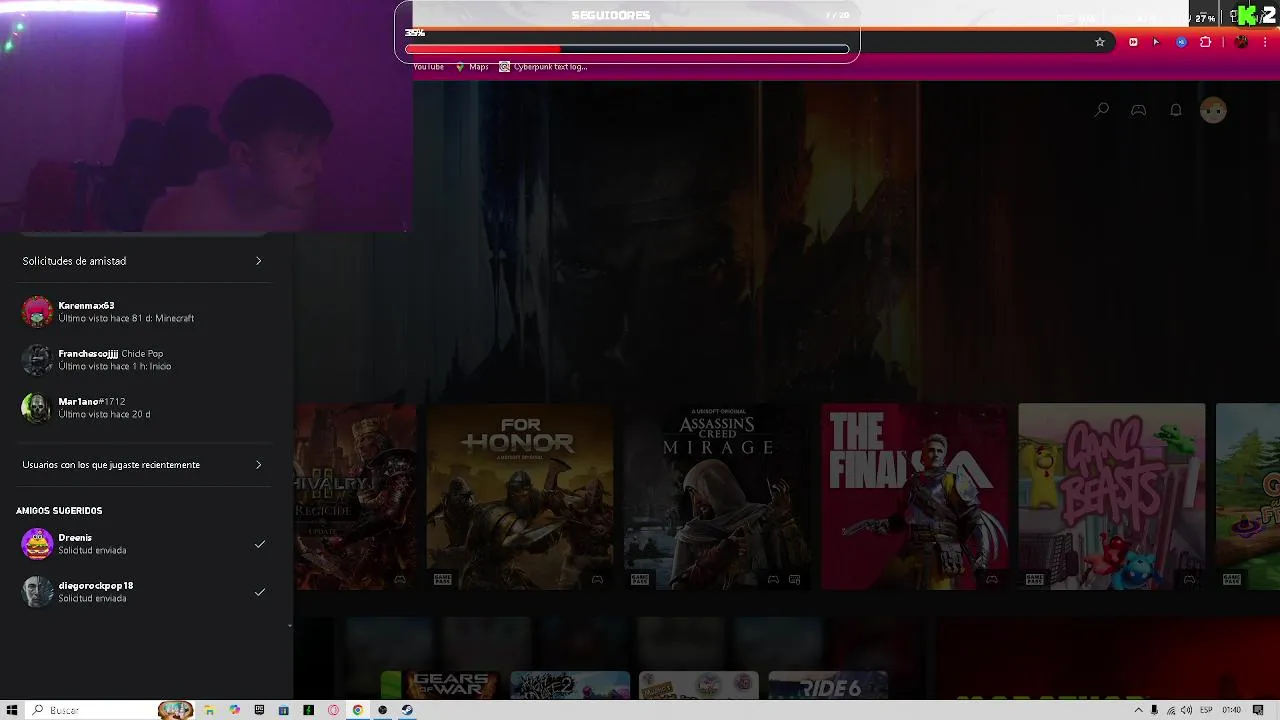Screen dimensions: 1280x720
Task: Open suggested friend Dreenis profile
Action: (146, 544)
